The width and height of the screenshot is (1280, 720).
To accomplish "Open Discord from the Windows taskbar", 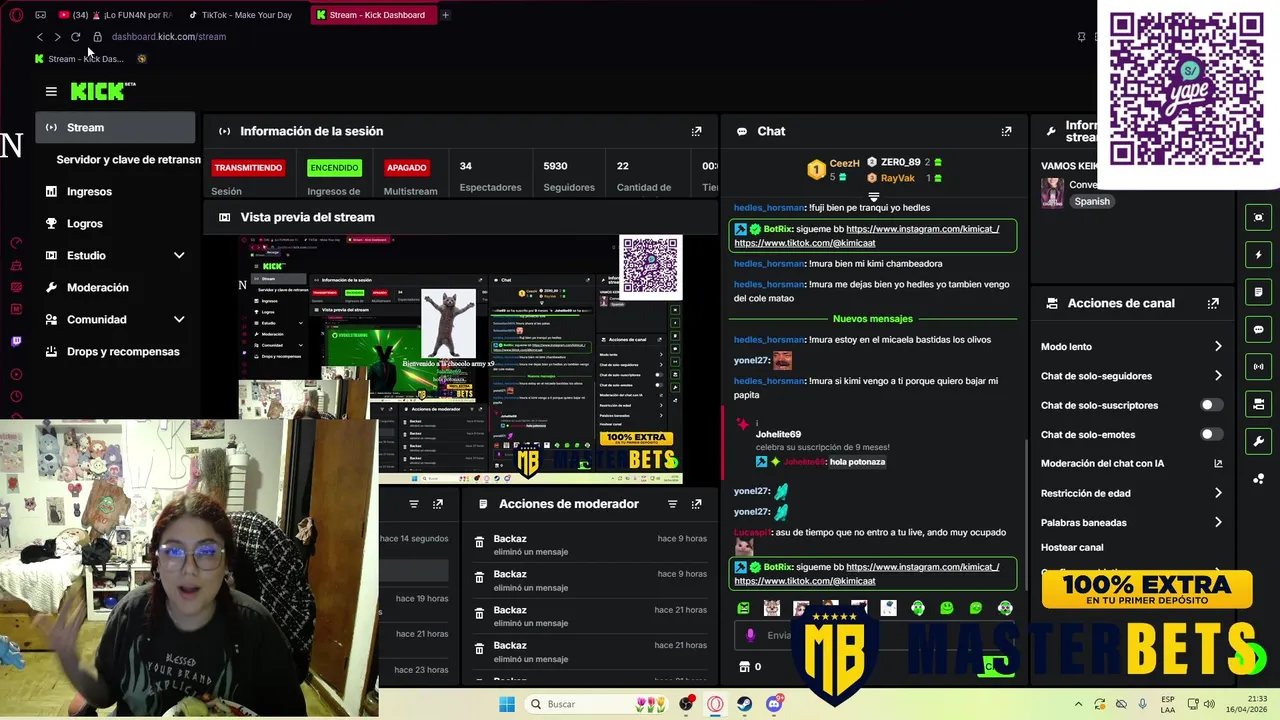I will pos(774,704).
